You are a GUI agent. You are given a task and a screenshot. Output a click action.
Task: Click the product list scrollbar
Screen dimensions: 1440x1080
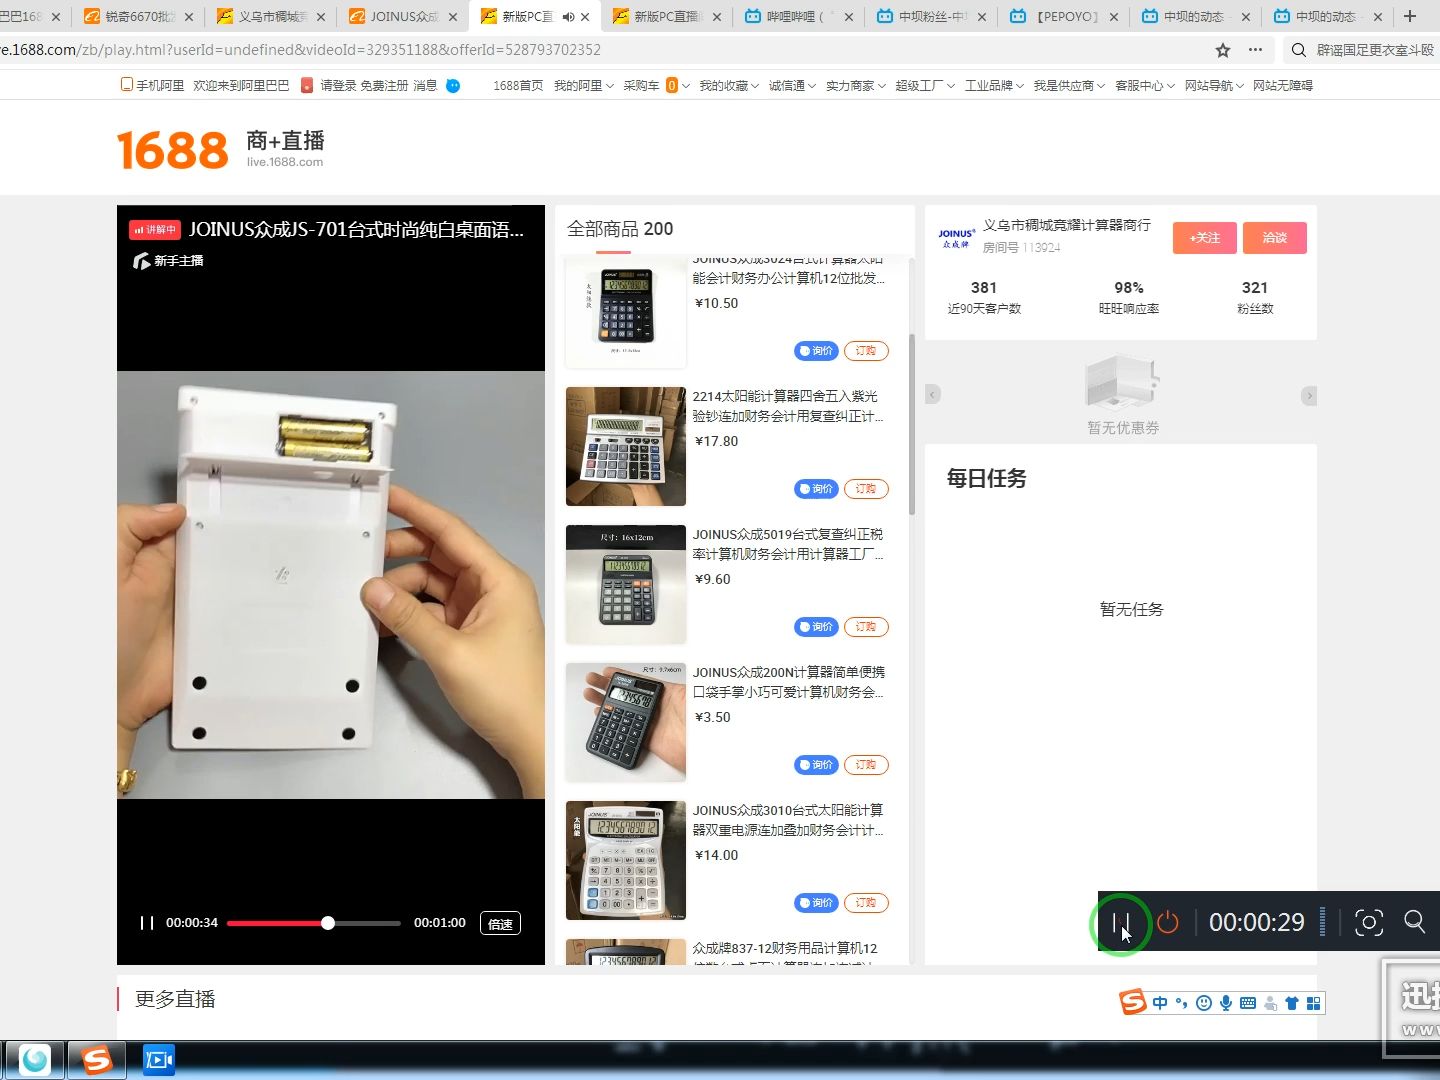911,425
